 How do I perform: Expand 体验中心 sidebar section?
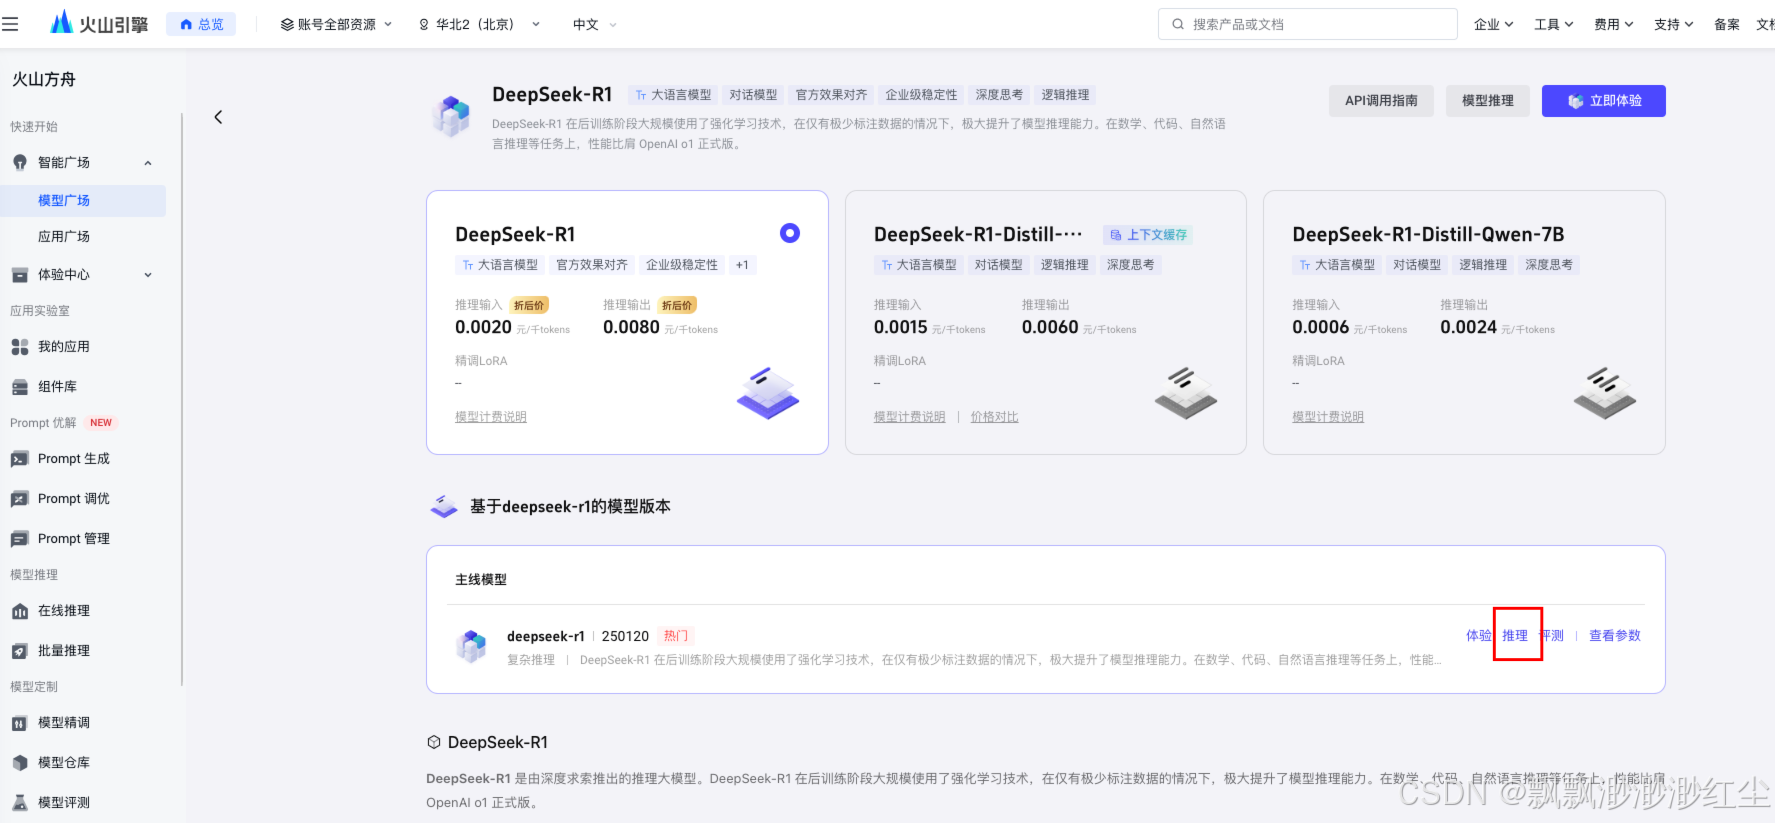point(148,275)
